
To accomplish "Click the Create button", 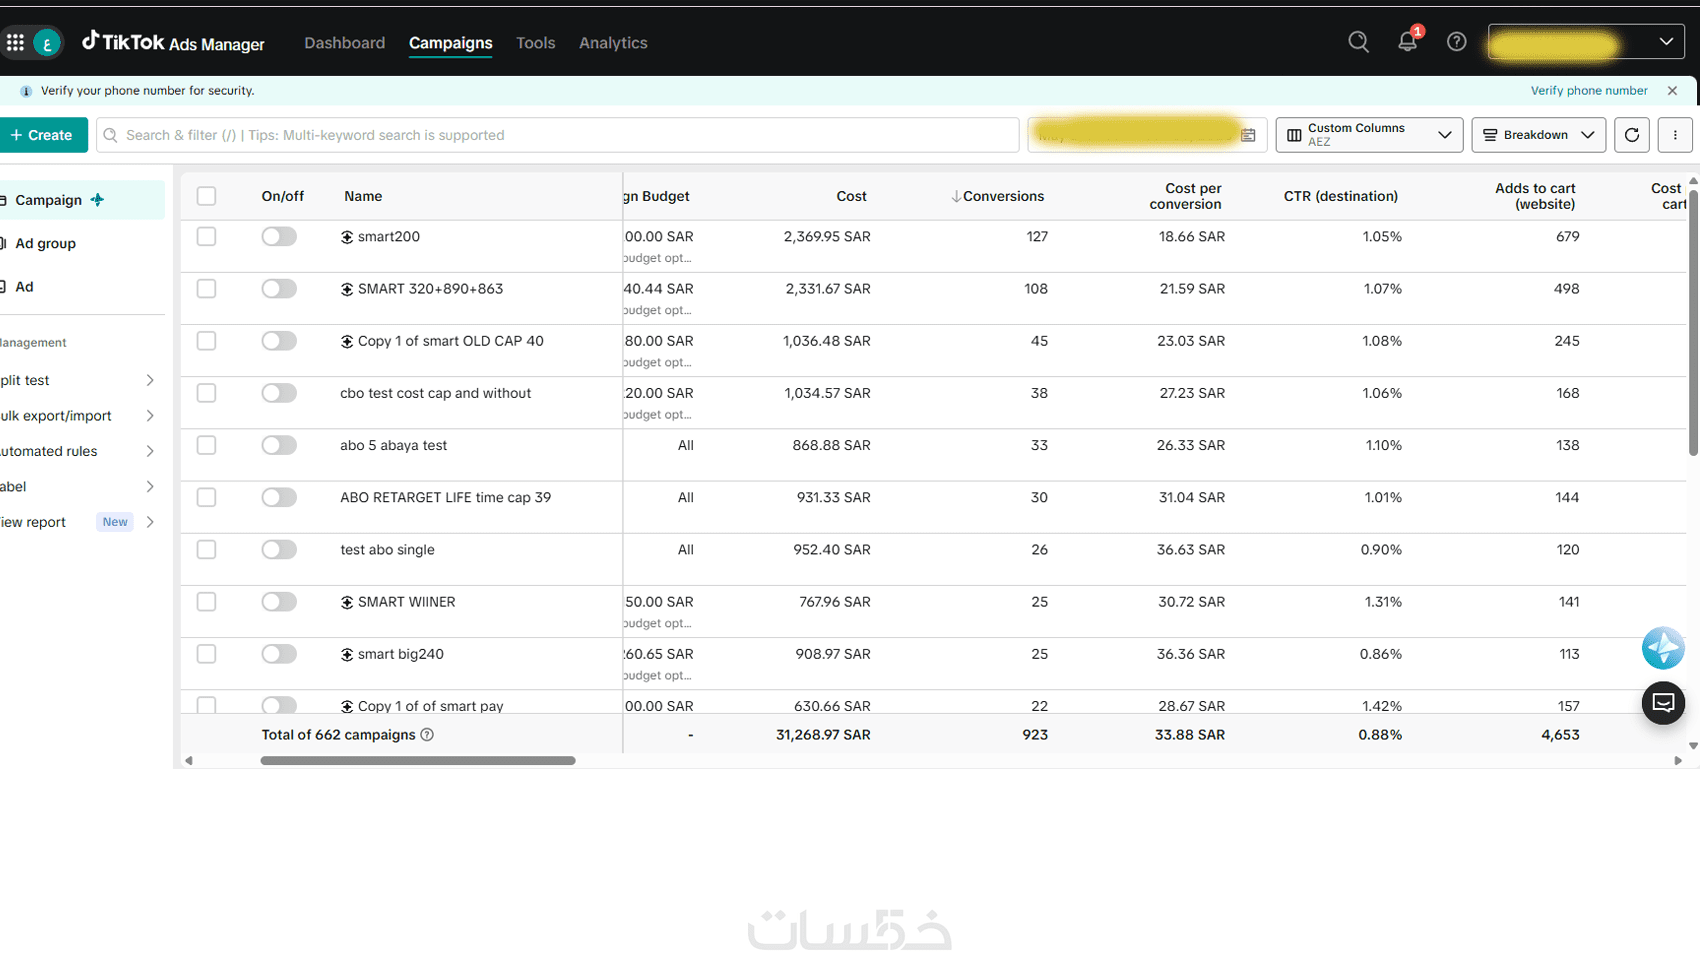I will (x=42, y=135).
